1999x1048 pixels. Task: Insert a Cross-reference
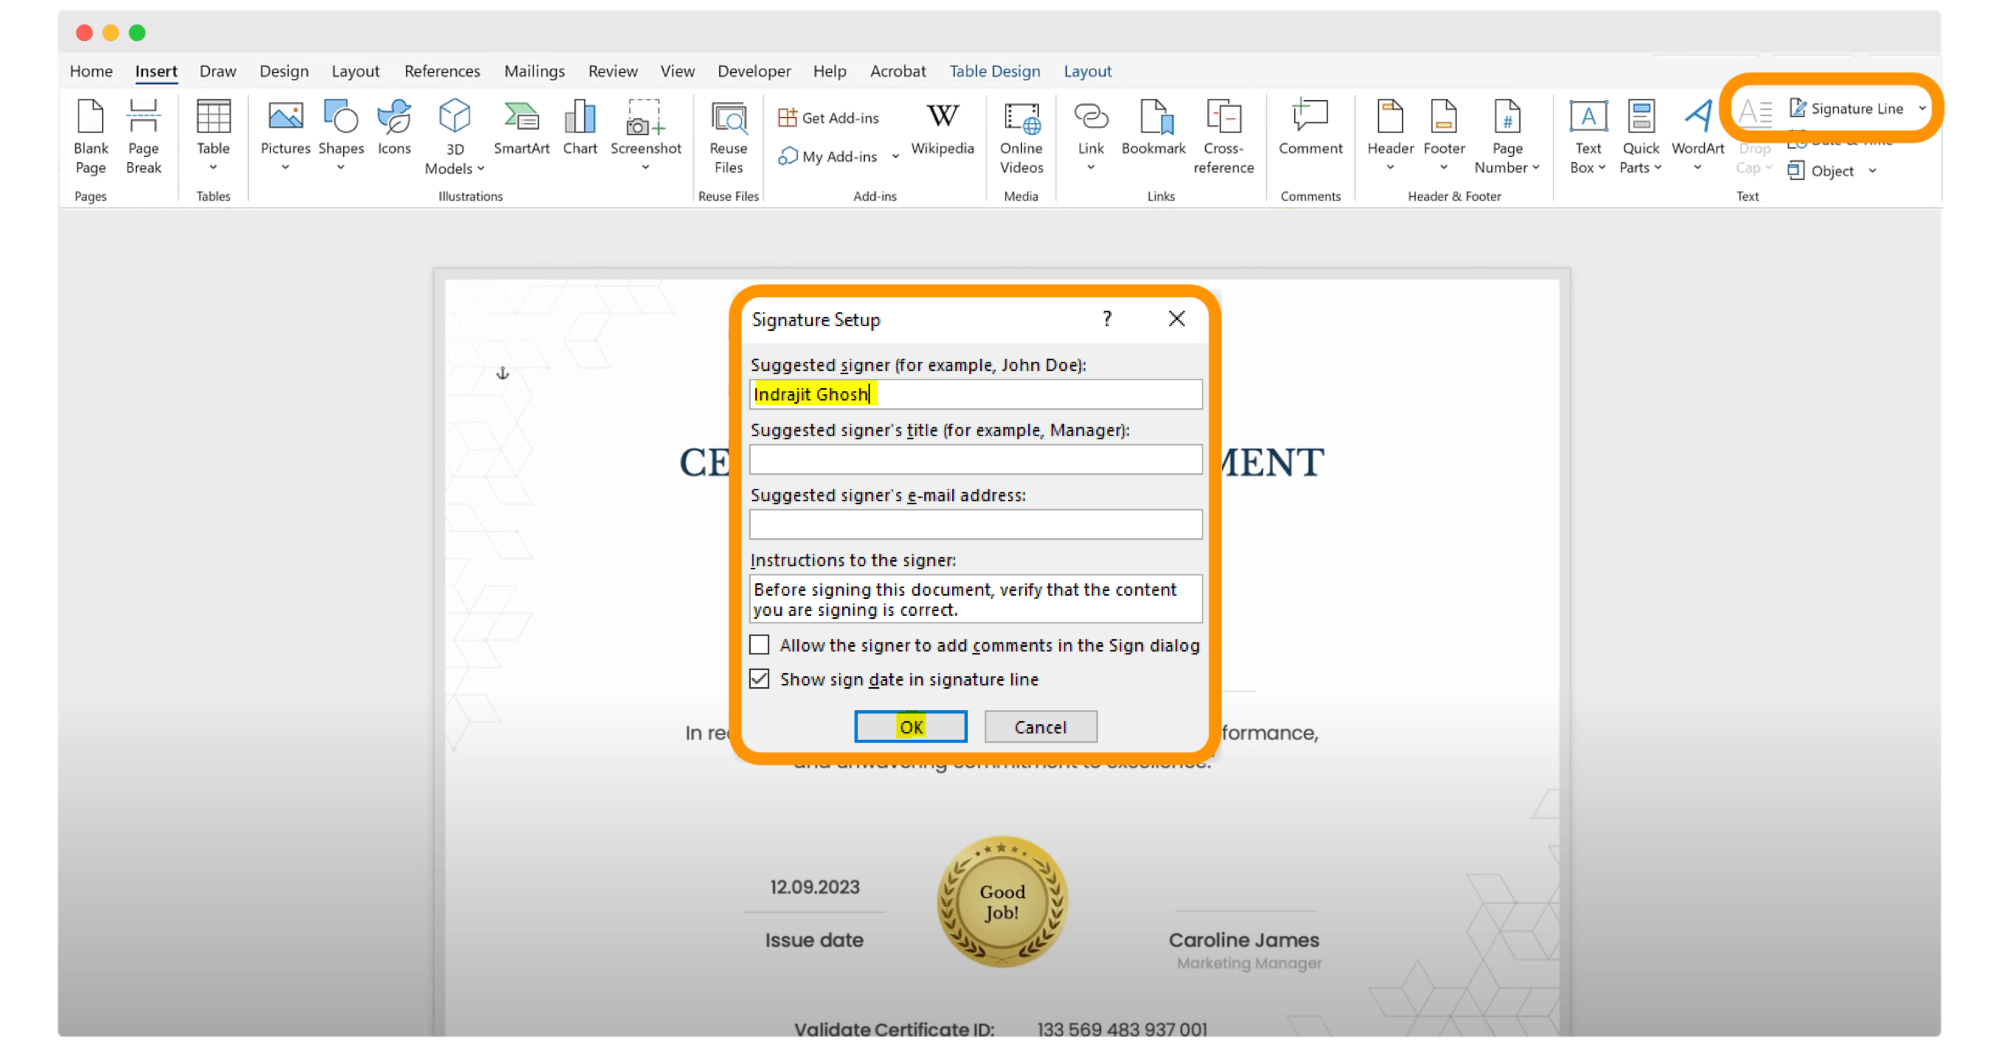coord(1223,137)
